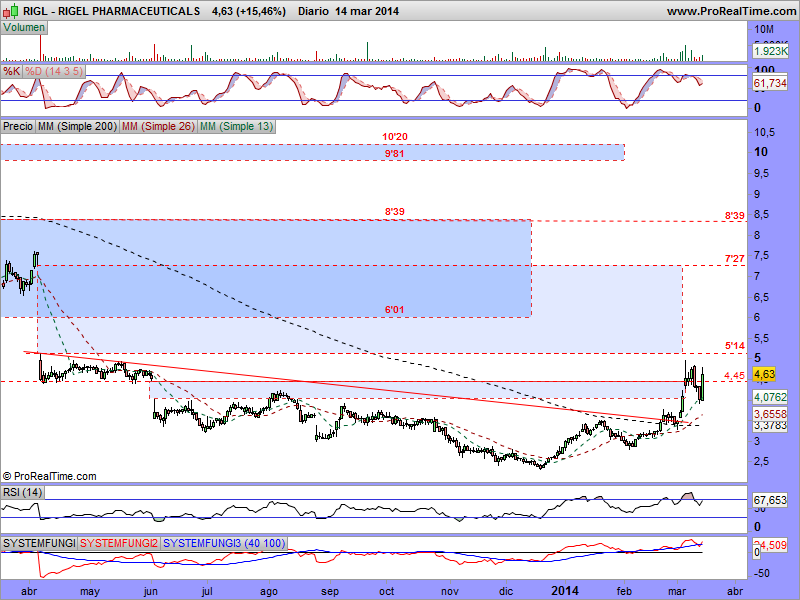Click the 2014 year label on the time axis
This screenshot has width=800, height=600.
click(565, 591)
